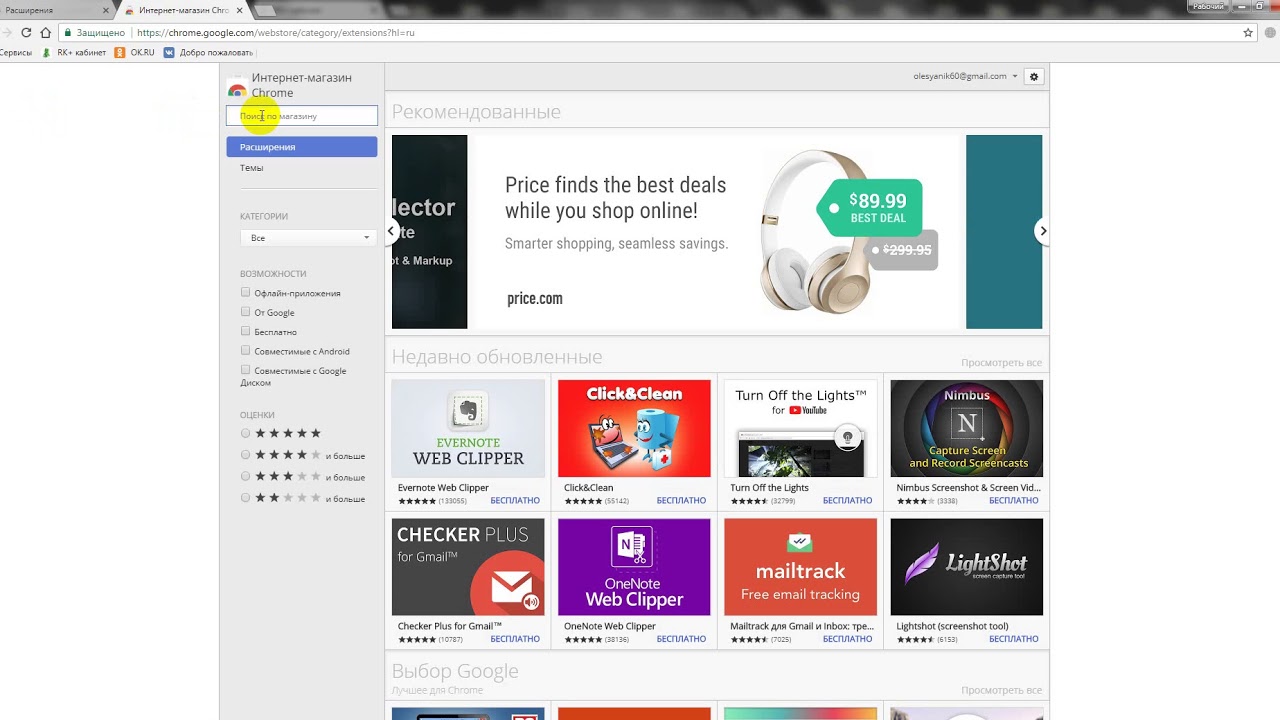This screenshot has width=1280, height=720.
Task: Select three stars и больше rating
Action: coord(245,476)
